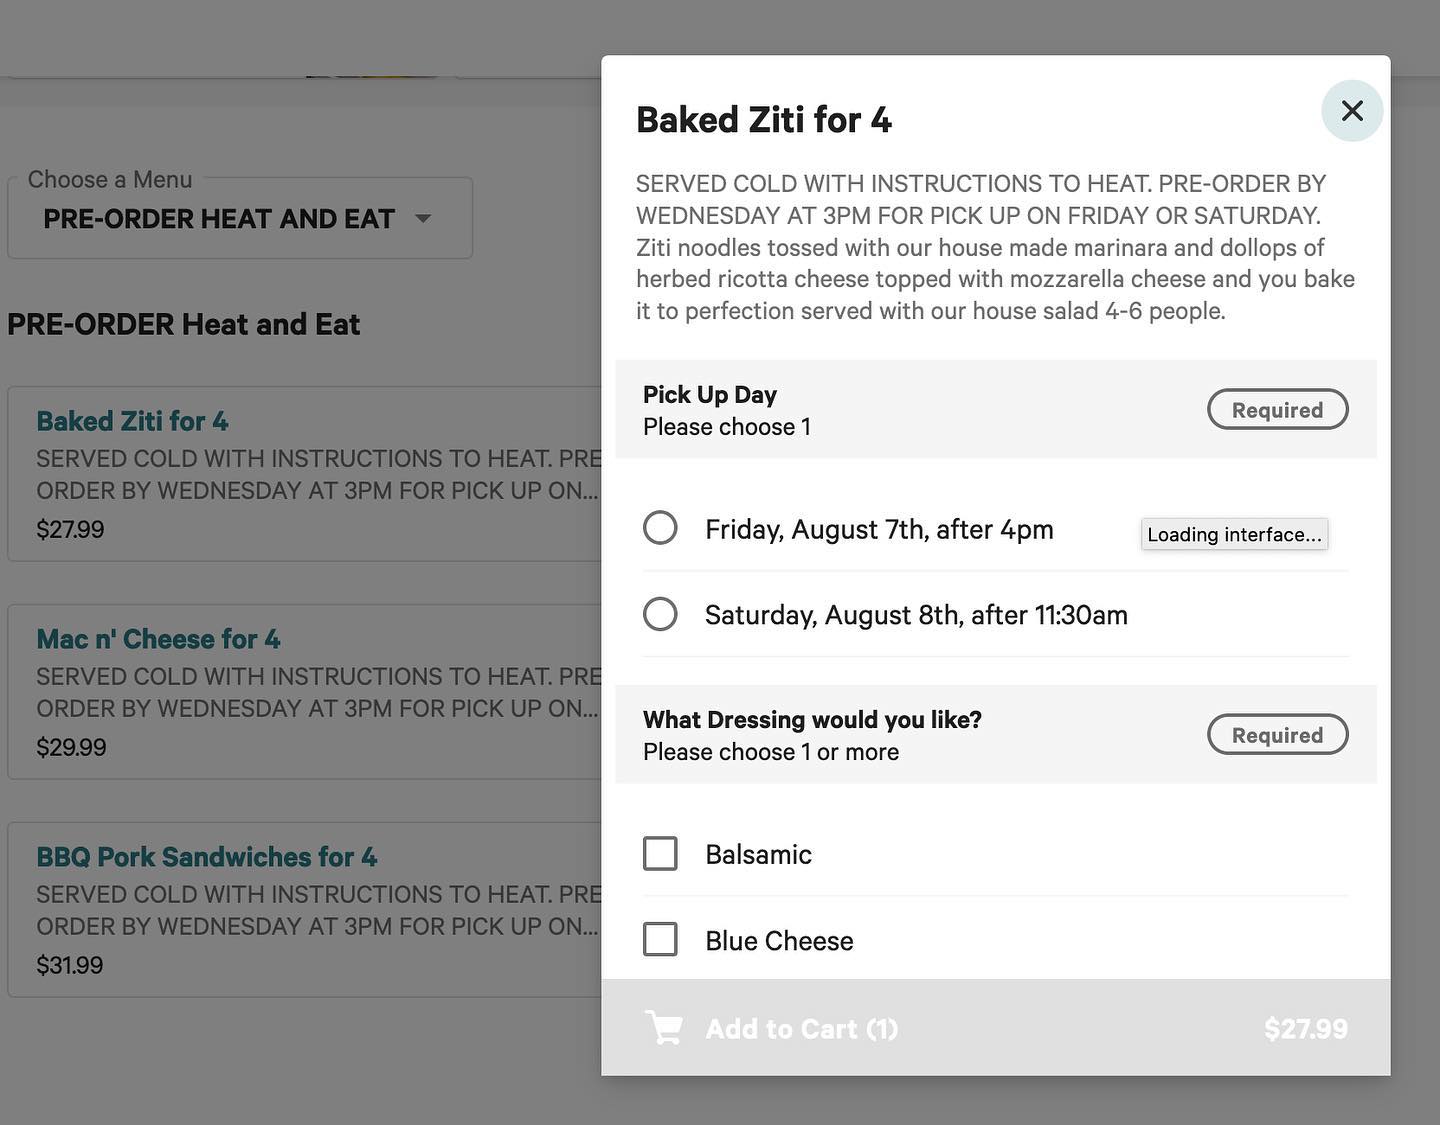Click PRE-ORDER HEAT AND EAT menu selector

(x=219, y=219)
